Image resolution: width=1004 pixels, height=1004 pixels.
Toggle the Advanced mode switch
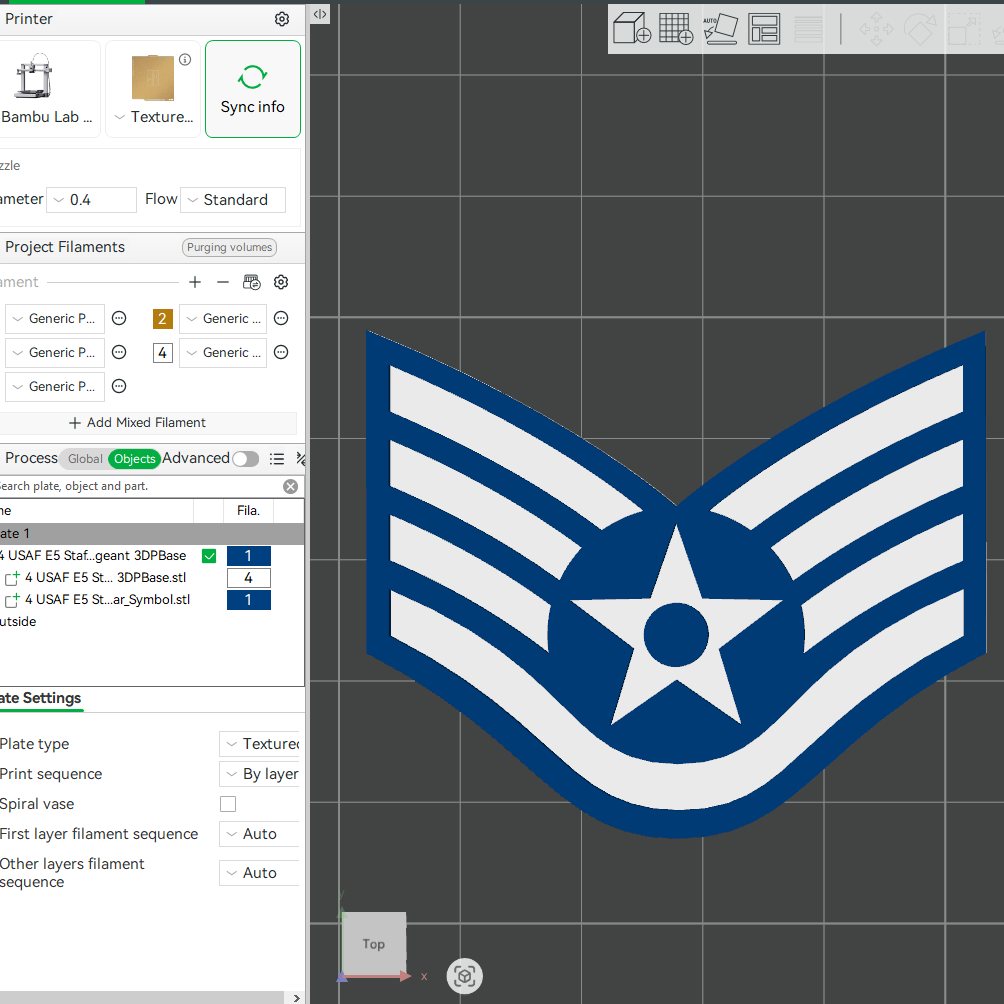[x=246, y=458]
